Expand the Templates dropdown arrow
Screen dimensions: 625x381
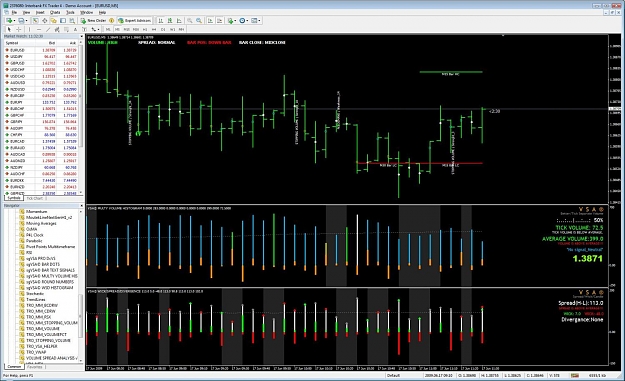(x=259, y=20)
